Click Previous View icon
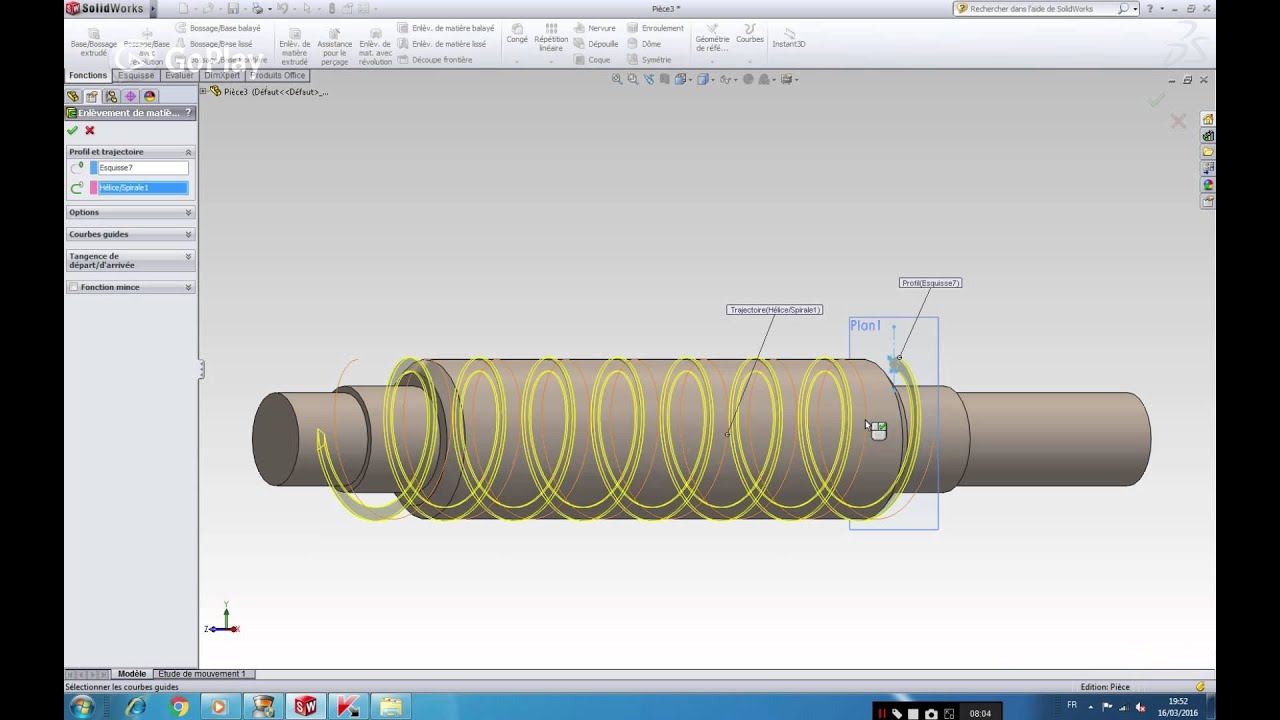This screenshot has height=720, width=1280. click(649, 79)
